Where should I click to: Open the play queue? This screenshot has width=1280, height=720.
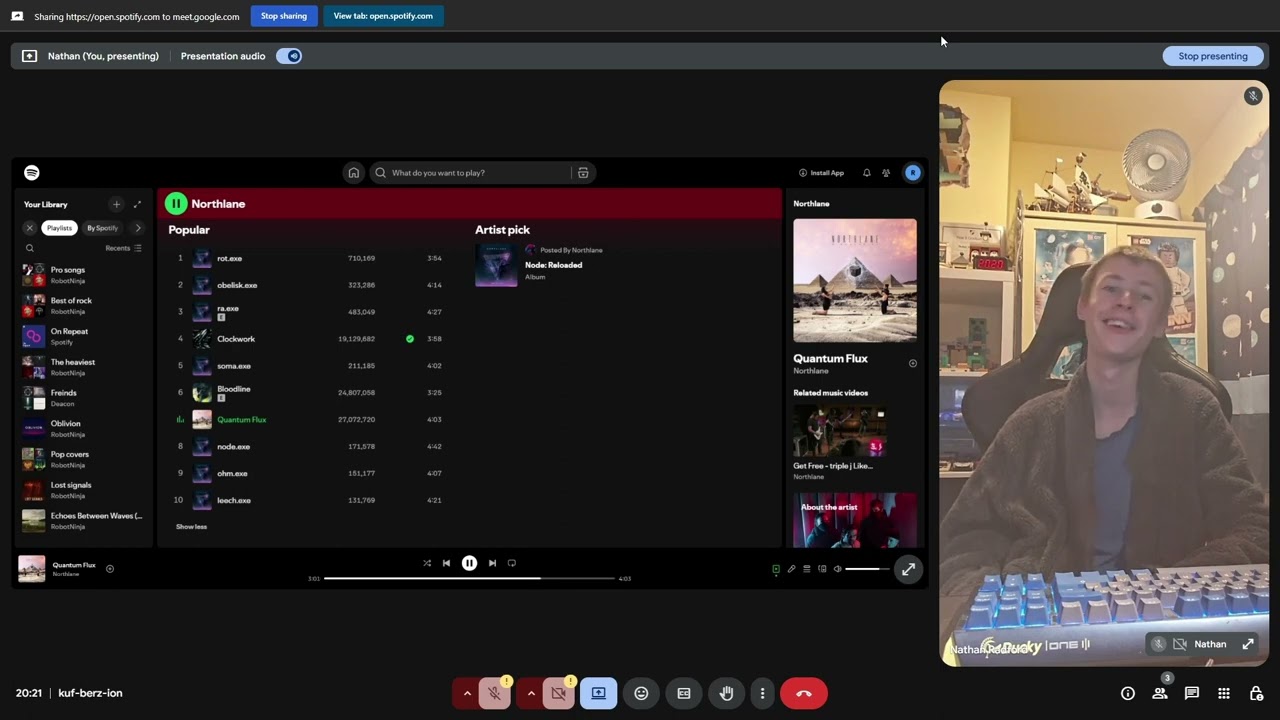[x=807, y=569]
